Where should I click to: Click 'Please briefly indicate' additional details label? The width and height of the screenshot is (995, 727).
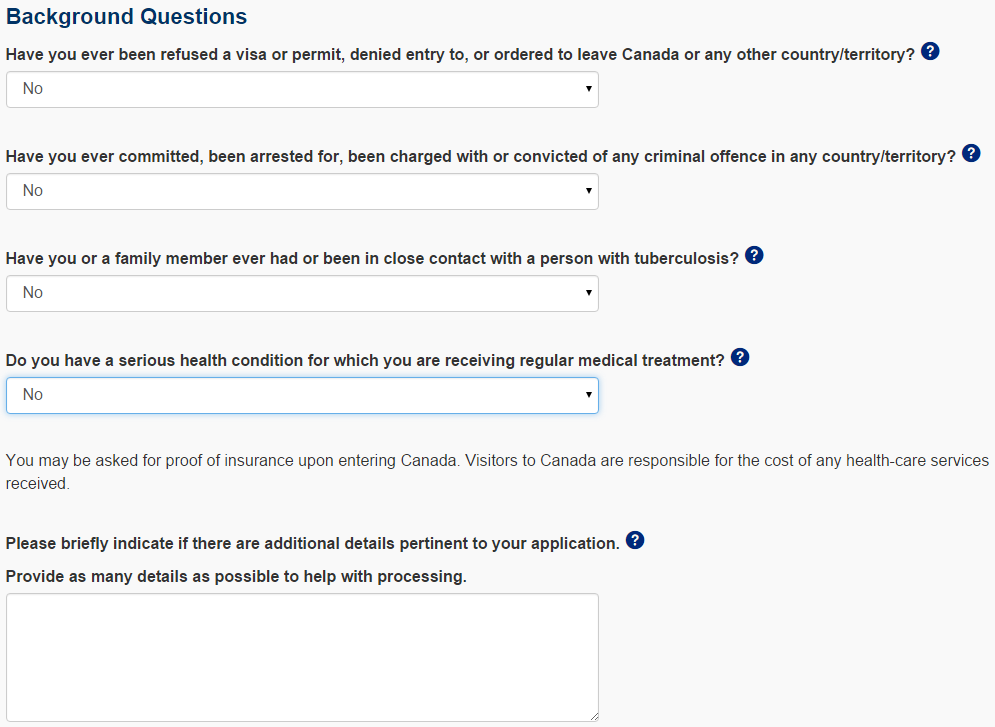click(312, 543)
